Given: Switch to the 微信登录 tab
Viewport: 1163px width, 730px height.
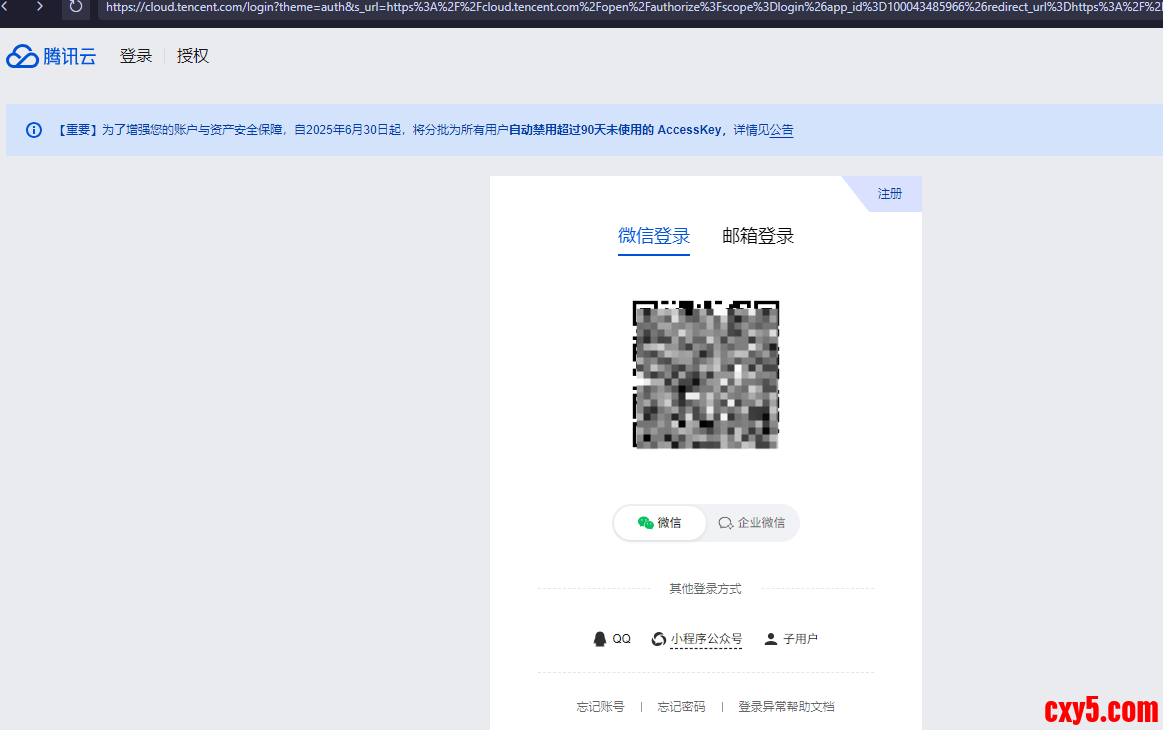Looking at the screenshot, I should [653, 236].
